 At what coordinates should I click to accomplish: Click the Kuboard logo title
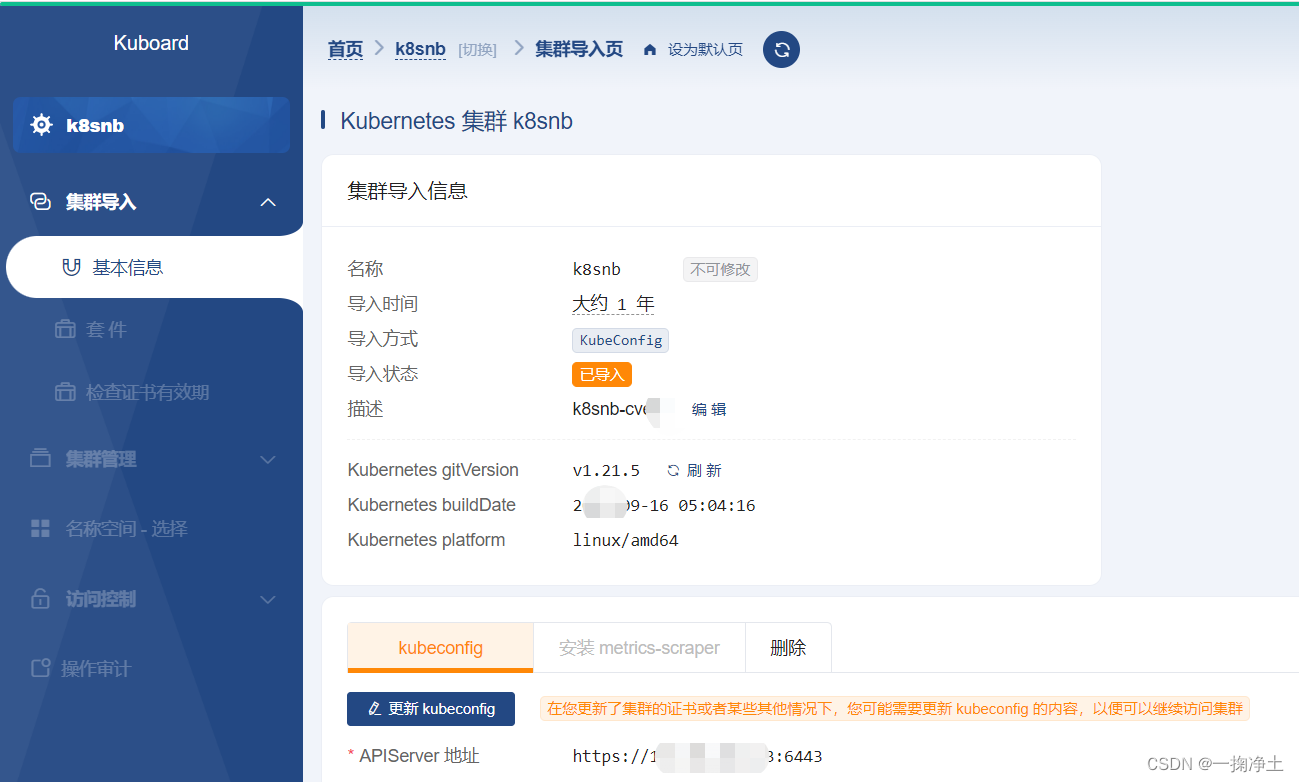[x=151, y=43]
